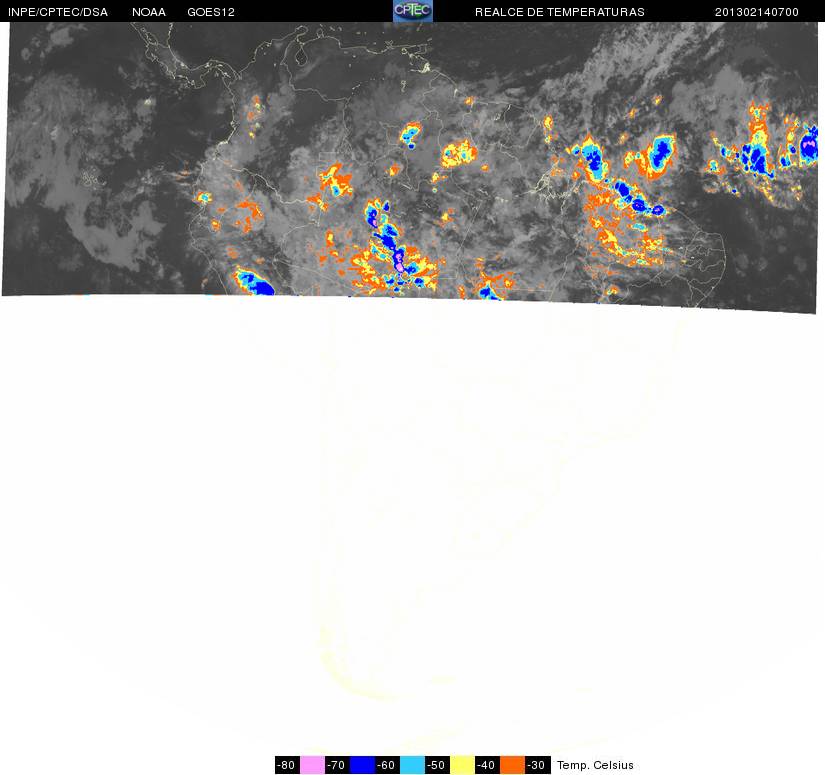The width and height of the screenshot is (825, 775).
Task: Click the -30 legend value
Action: [537, 765]
